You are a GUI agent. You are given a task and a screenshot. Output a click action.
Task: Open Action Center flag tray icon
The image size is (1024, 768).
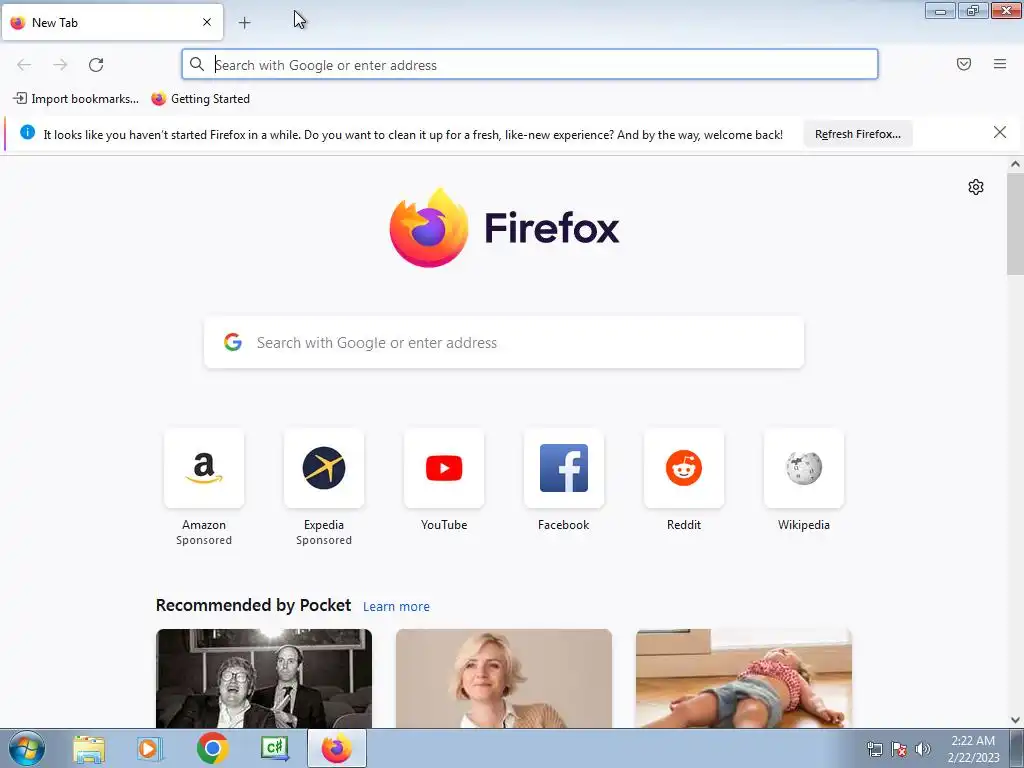click(x=899, y=749)
